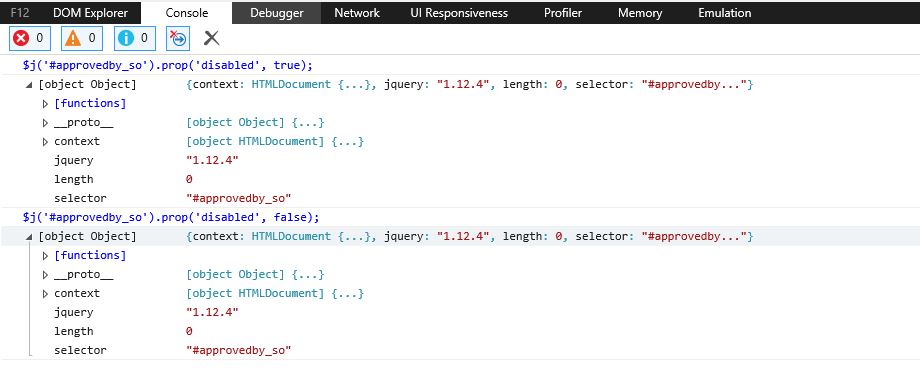
Task: Click length property in first result
Action: (73, 179)
